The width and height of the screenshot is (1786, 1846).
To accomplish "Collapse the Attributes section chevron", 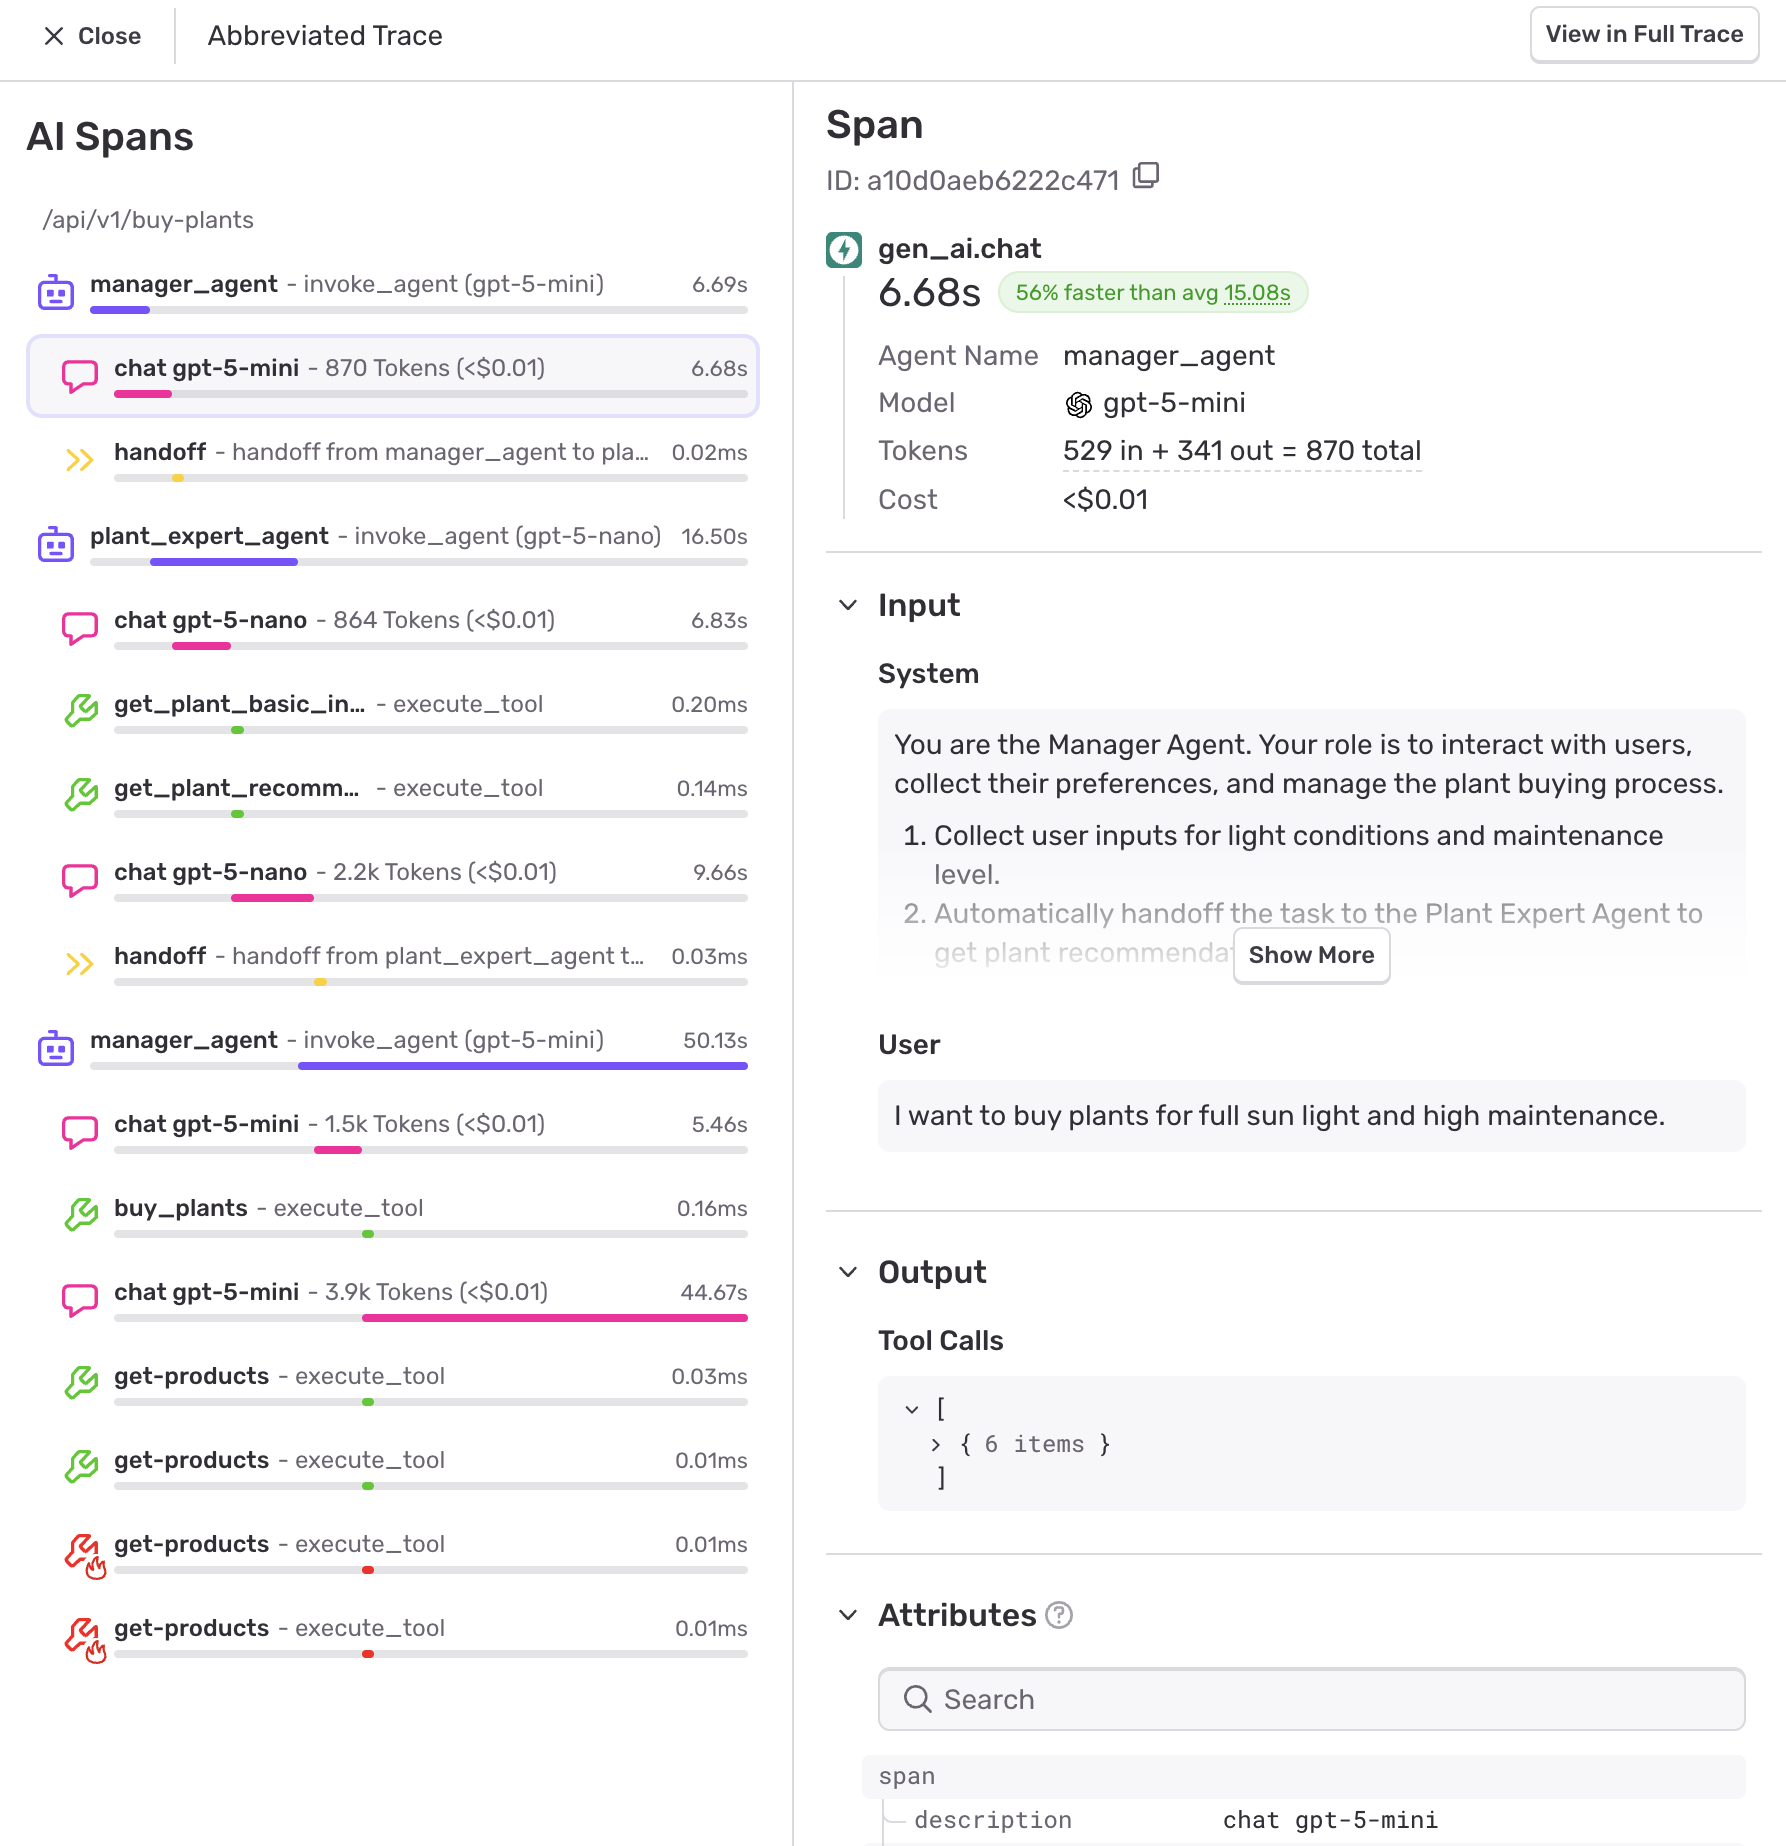I will coord(849,1614).
